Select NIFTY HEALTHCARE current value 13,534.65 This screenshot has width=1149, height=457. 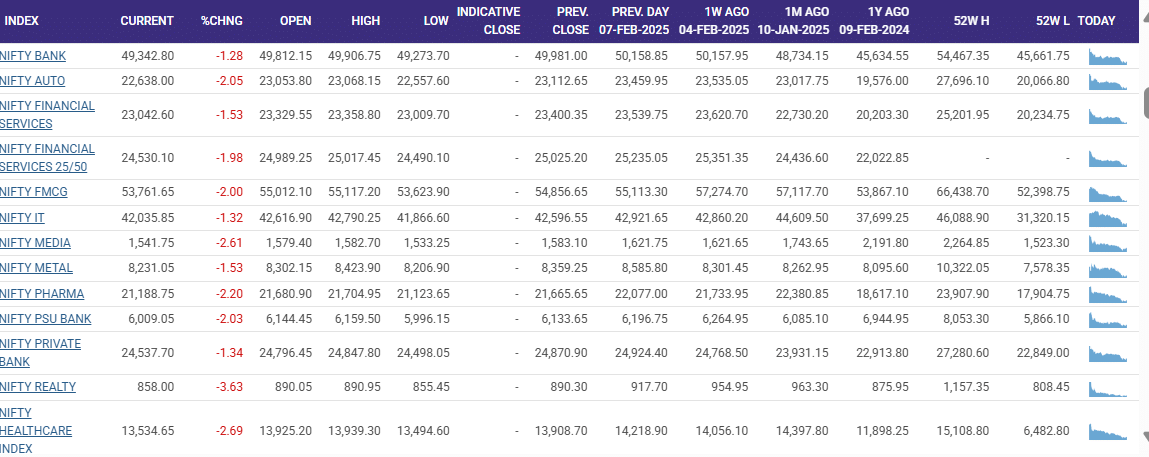[x=147, y=431]
